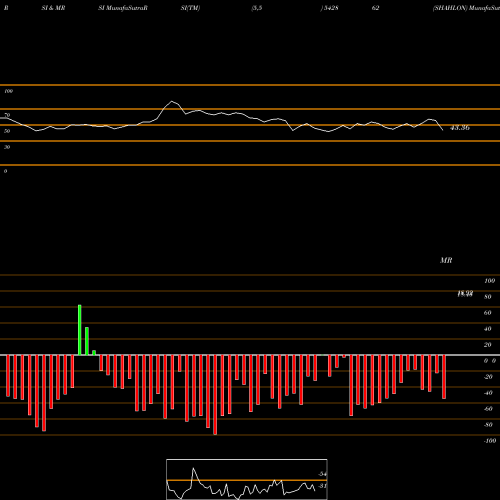
Task: Click the RSI line peak above 70
Action: 172,101
